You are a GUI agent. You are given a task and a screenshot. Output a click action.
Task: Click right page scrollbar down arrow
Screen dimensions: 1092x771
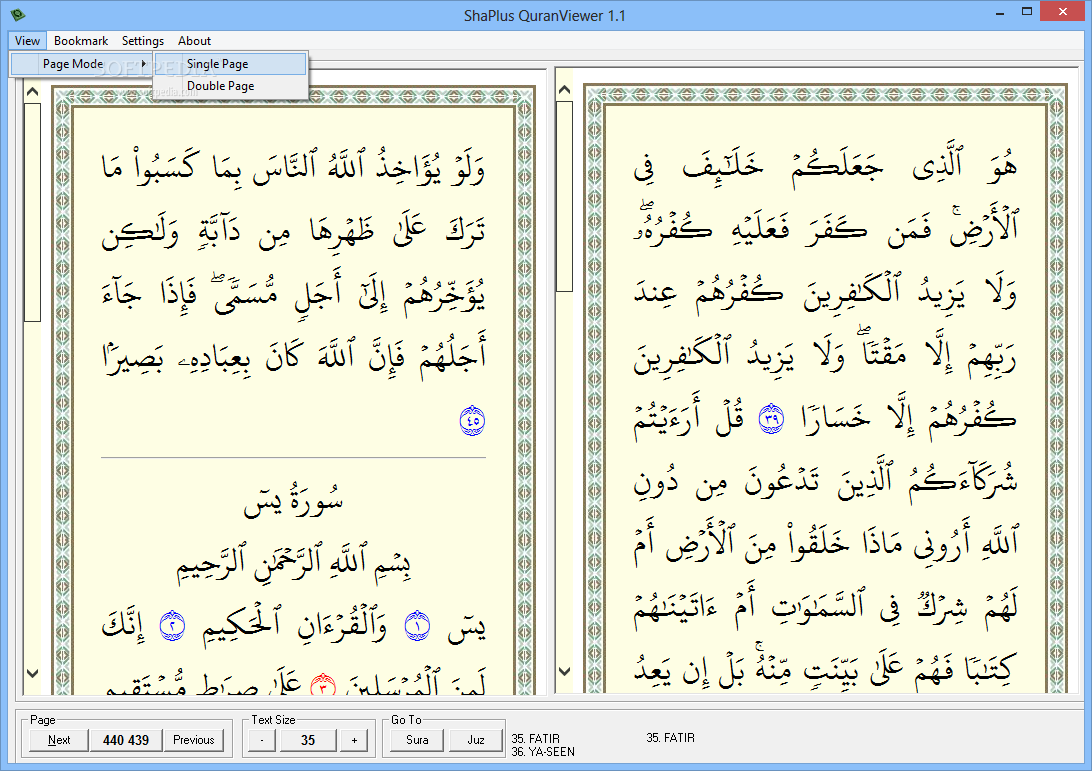click(x=565, y=671)
